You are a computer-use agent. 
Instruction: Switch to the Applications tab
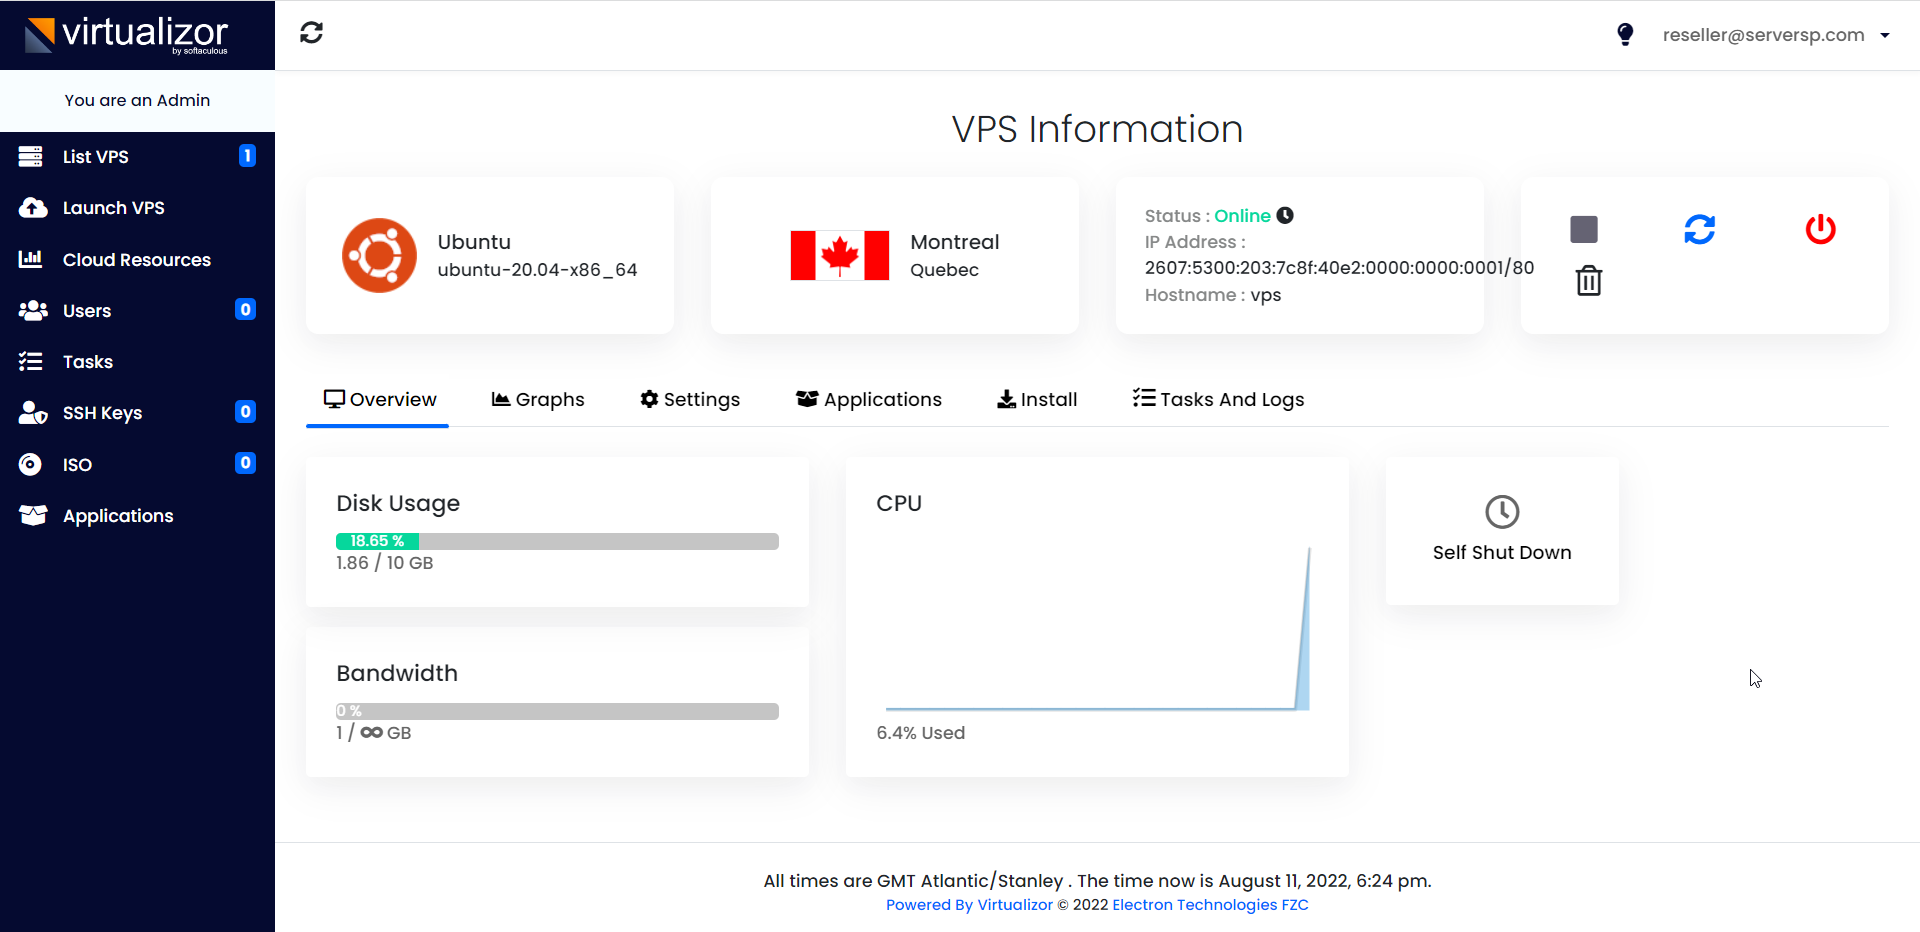[868, 400]
